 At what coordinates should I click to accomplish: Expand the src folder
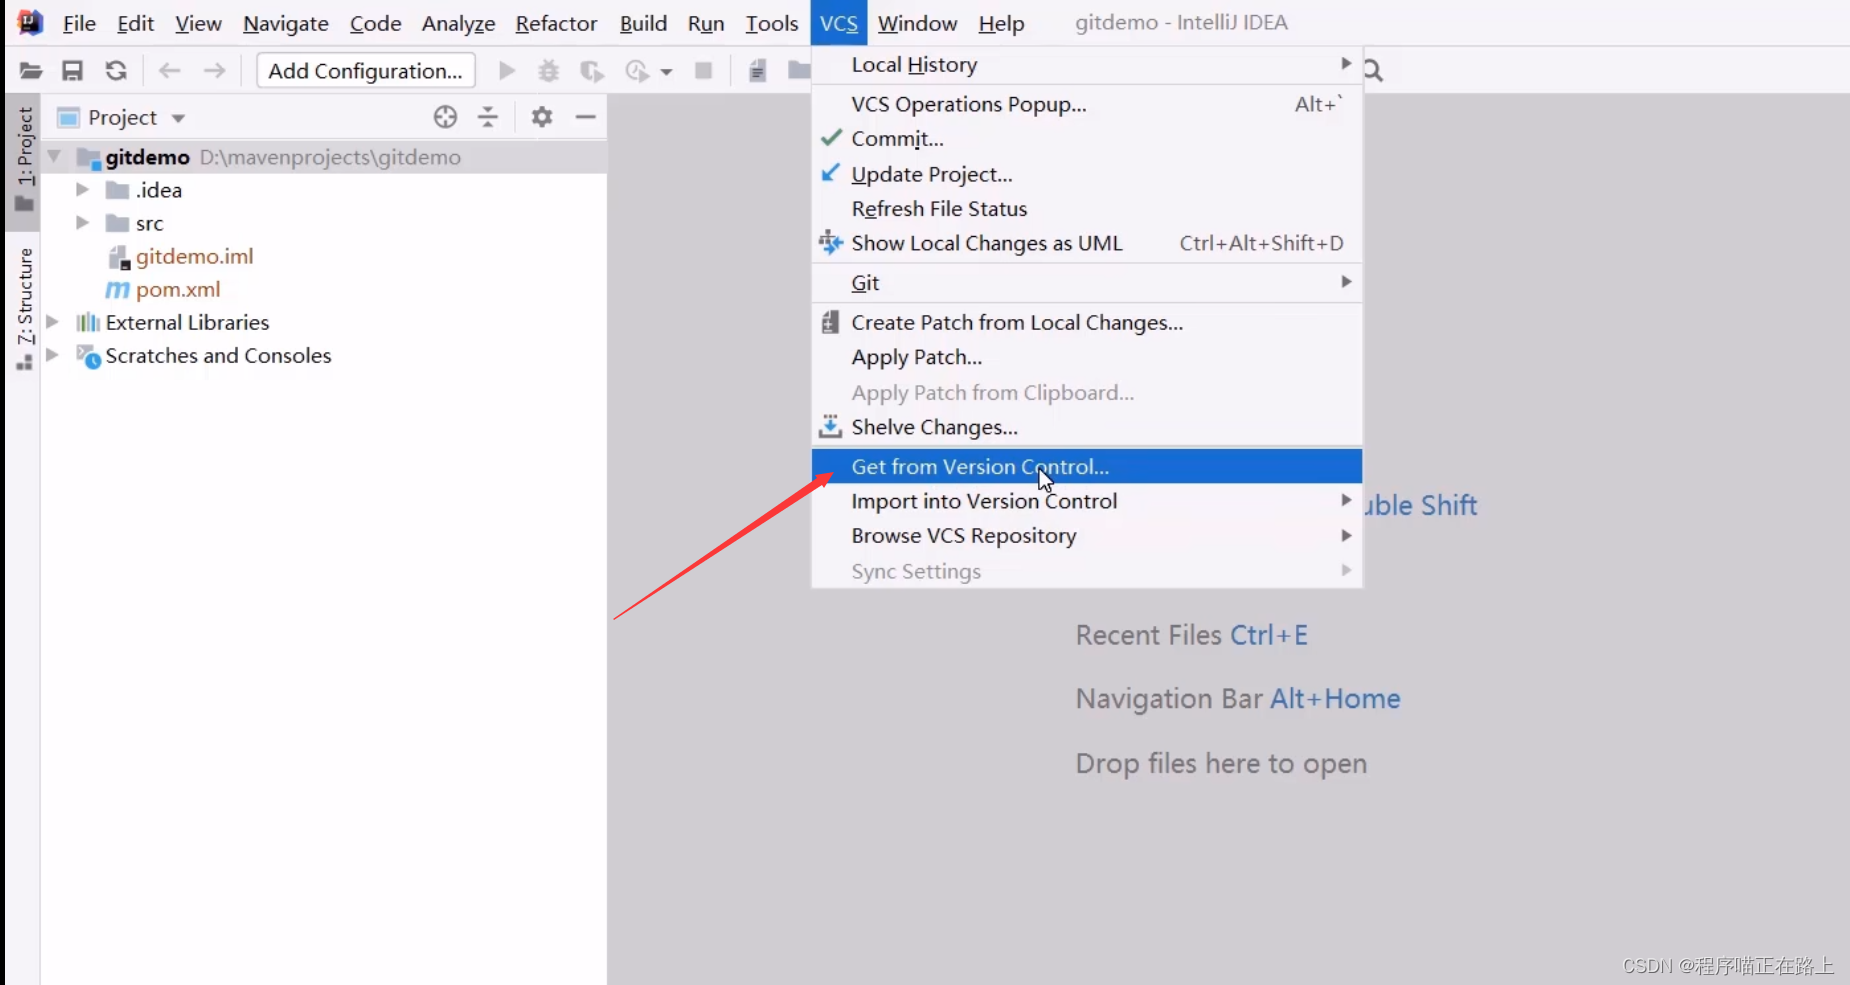point(82,223)
